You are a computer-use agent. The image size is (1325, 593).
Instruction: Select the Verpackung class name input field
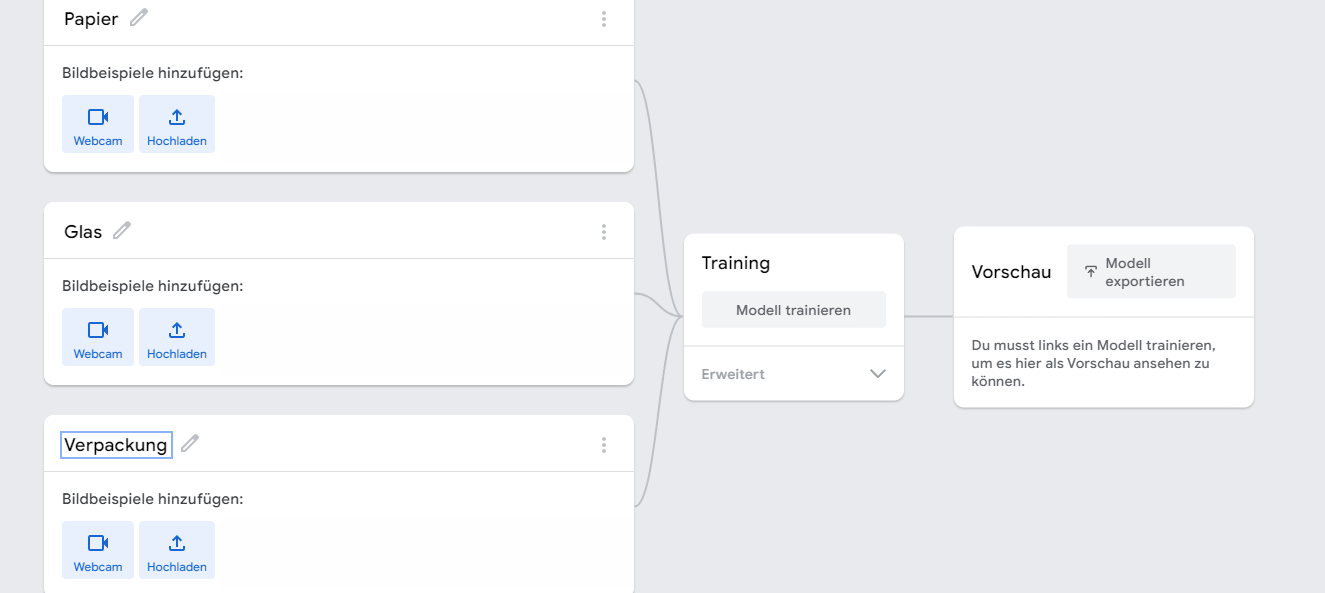click(x=115, y=444)
